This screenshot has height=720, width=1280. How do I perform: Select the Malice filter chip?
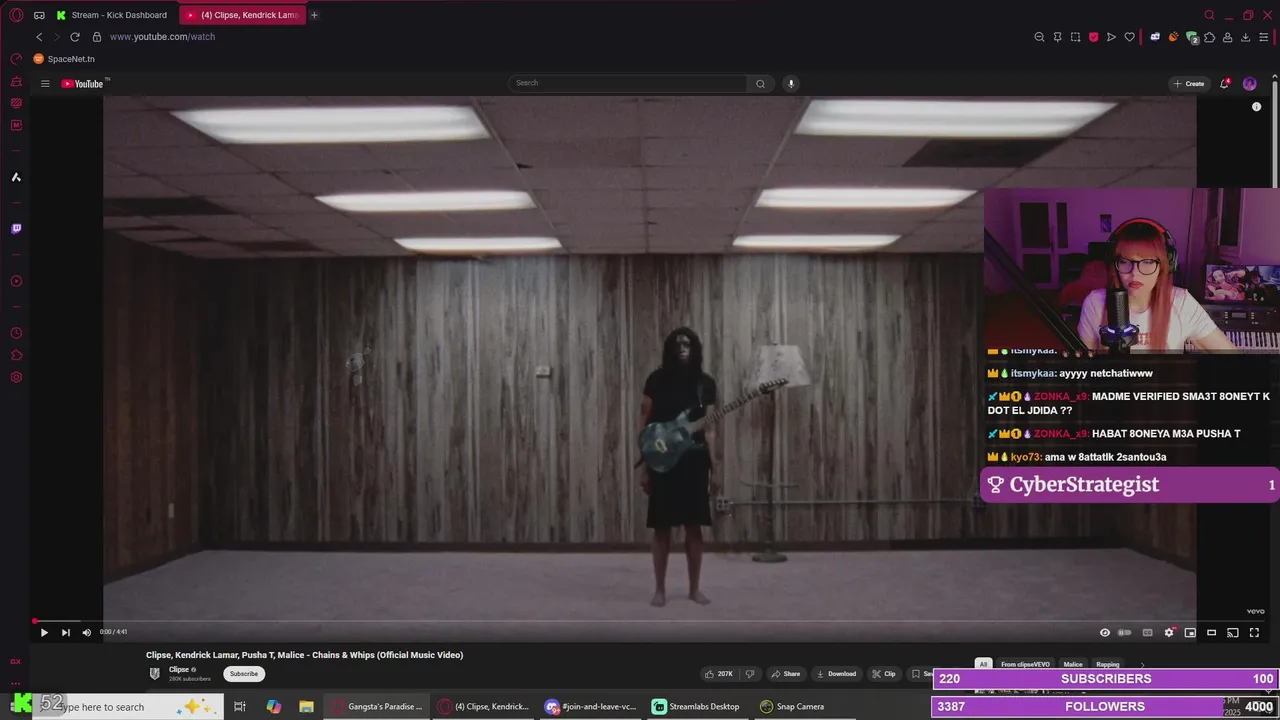point(1073,664)
